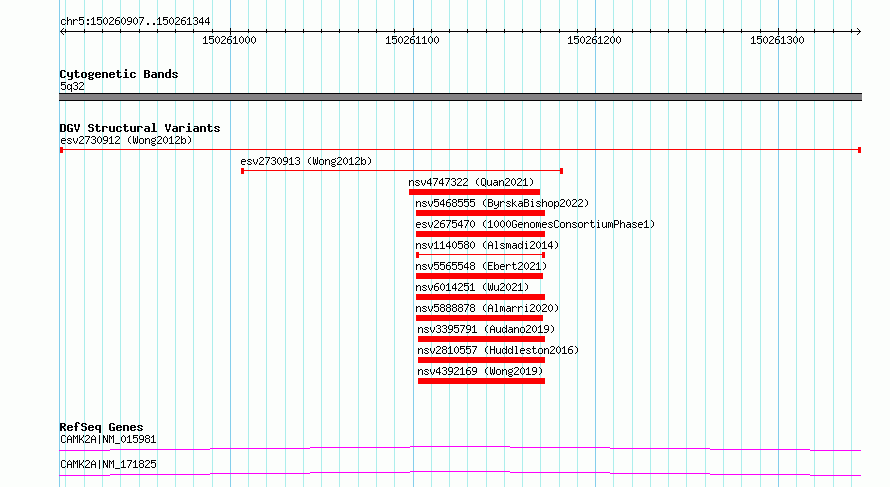Image resolution: width=890 pixels, height=487 pixels.
Task: Click the magenta CAMK2A|NM_171825 transcript line
Action: click(x=460, y=473)
